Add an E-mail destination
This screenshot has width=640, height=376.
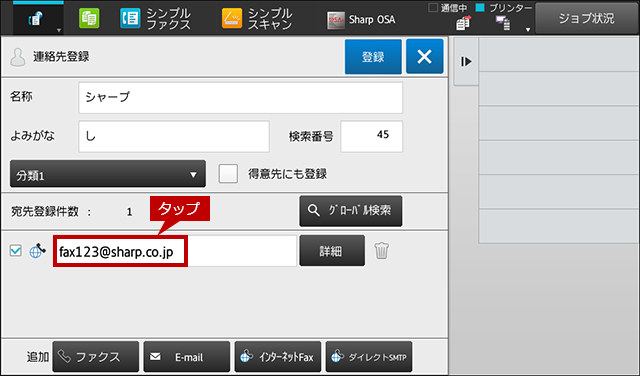click(187, 357)
